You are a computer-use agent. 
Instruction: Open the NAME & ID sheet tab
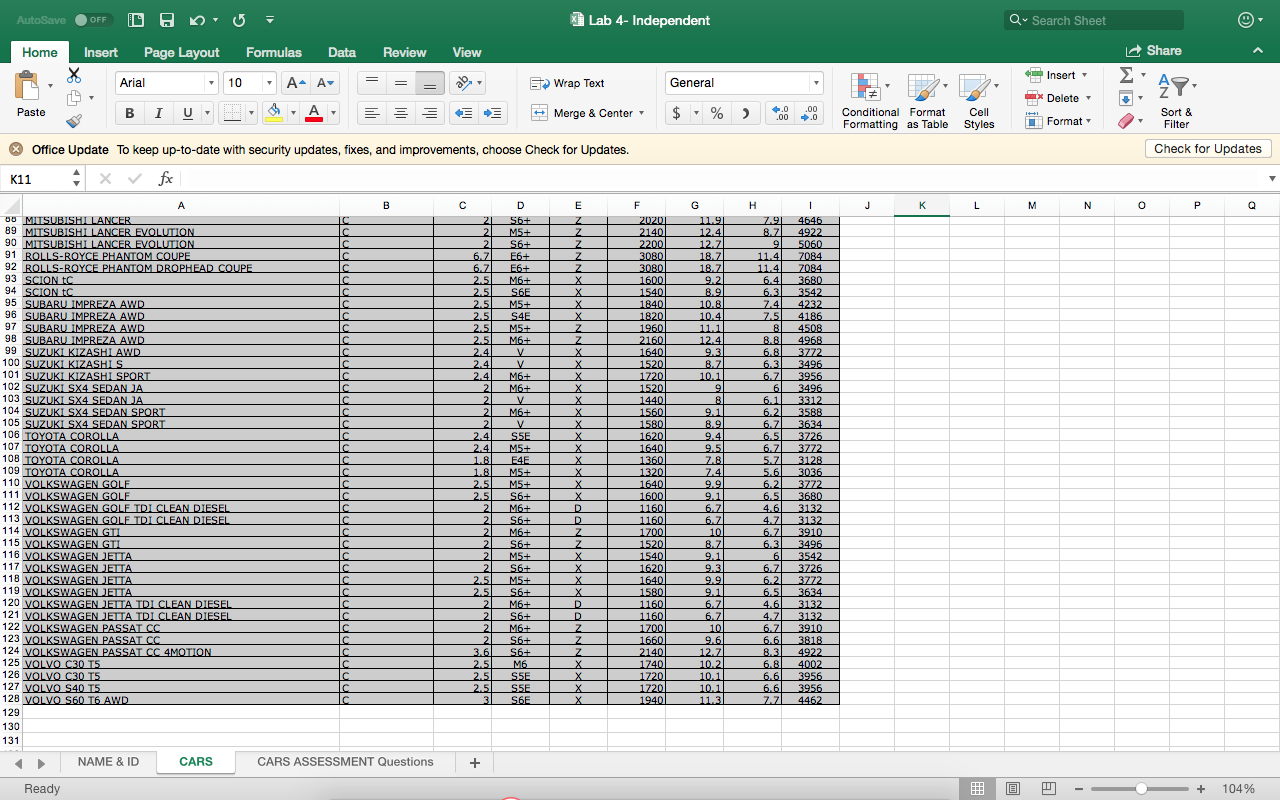(x=108, y=762)
